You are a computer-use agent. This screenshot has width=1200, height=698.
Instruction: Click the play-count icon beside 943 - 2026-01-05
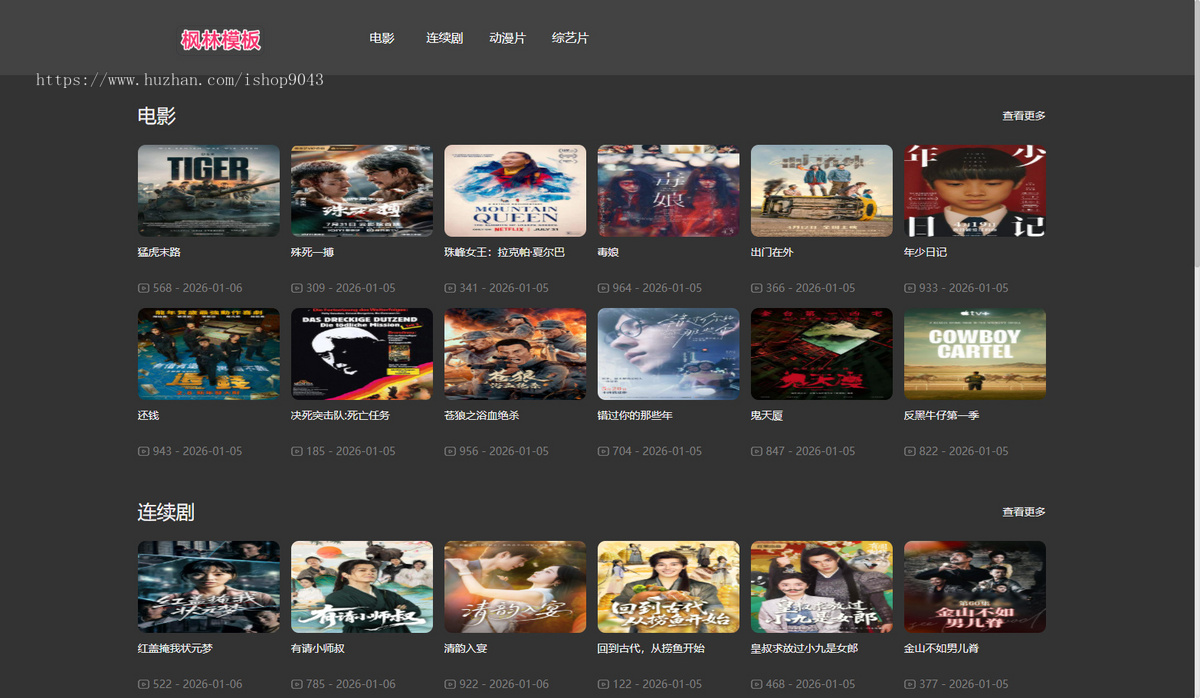point(143,451)
